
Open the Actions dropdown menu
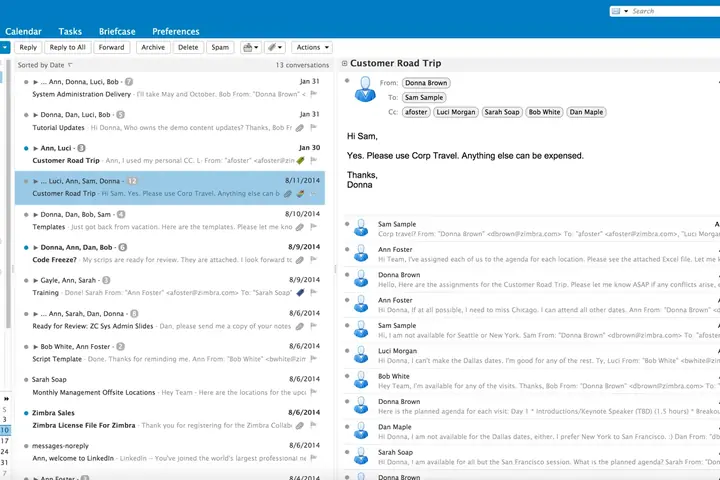click(x=312, y=47)
